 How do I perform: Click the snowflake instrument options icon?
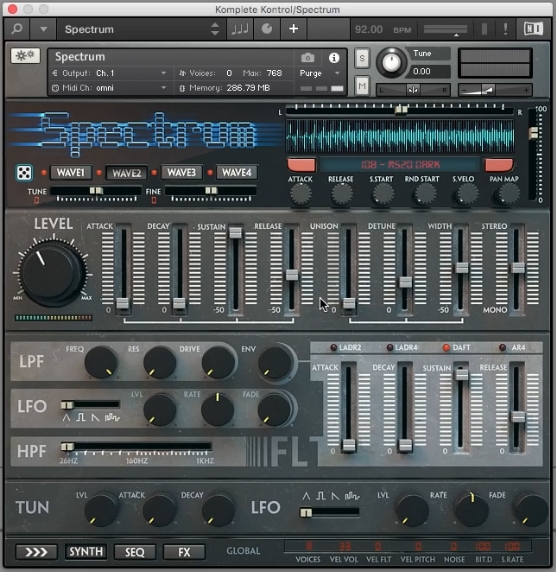(25, 56)
